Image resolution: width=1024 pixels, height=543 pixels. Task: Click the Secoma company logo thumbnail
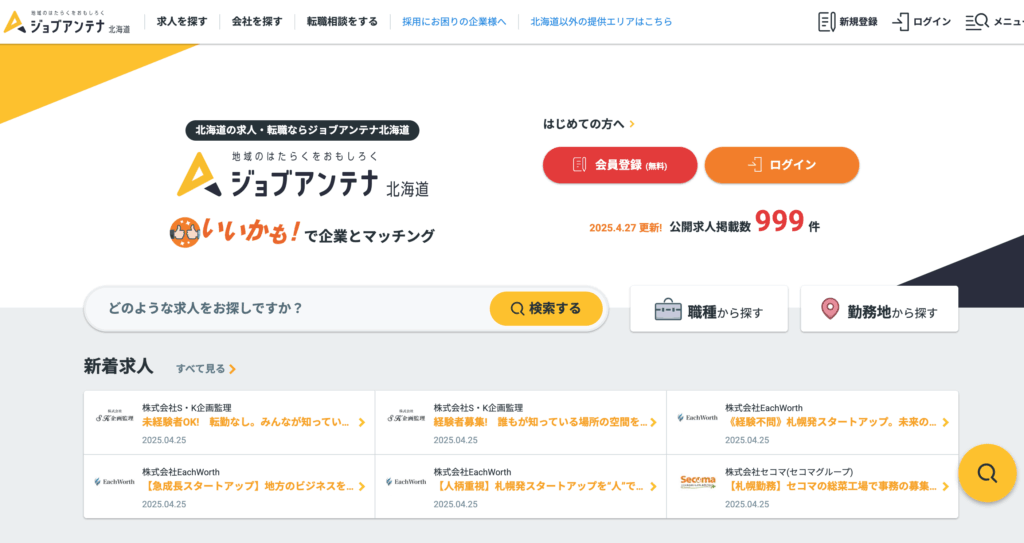click(697, 482)
